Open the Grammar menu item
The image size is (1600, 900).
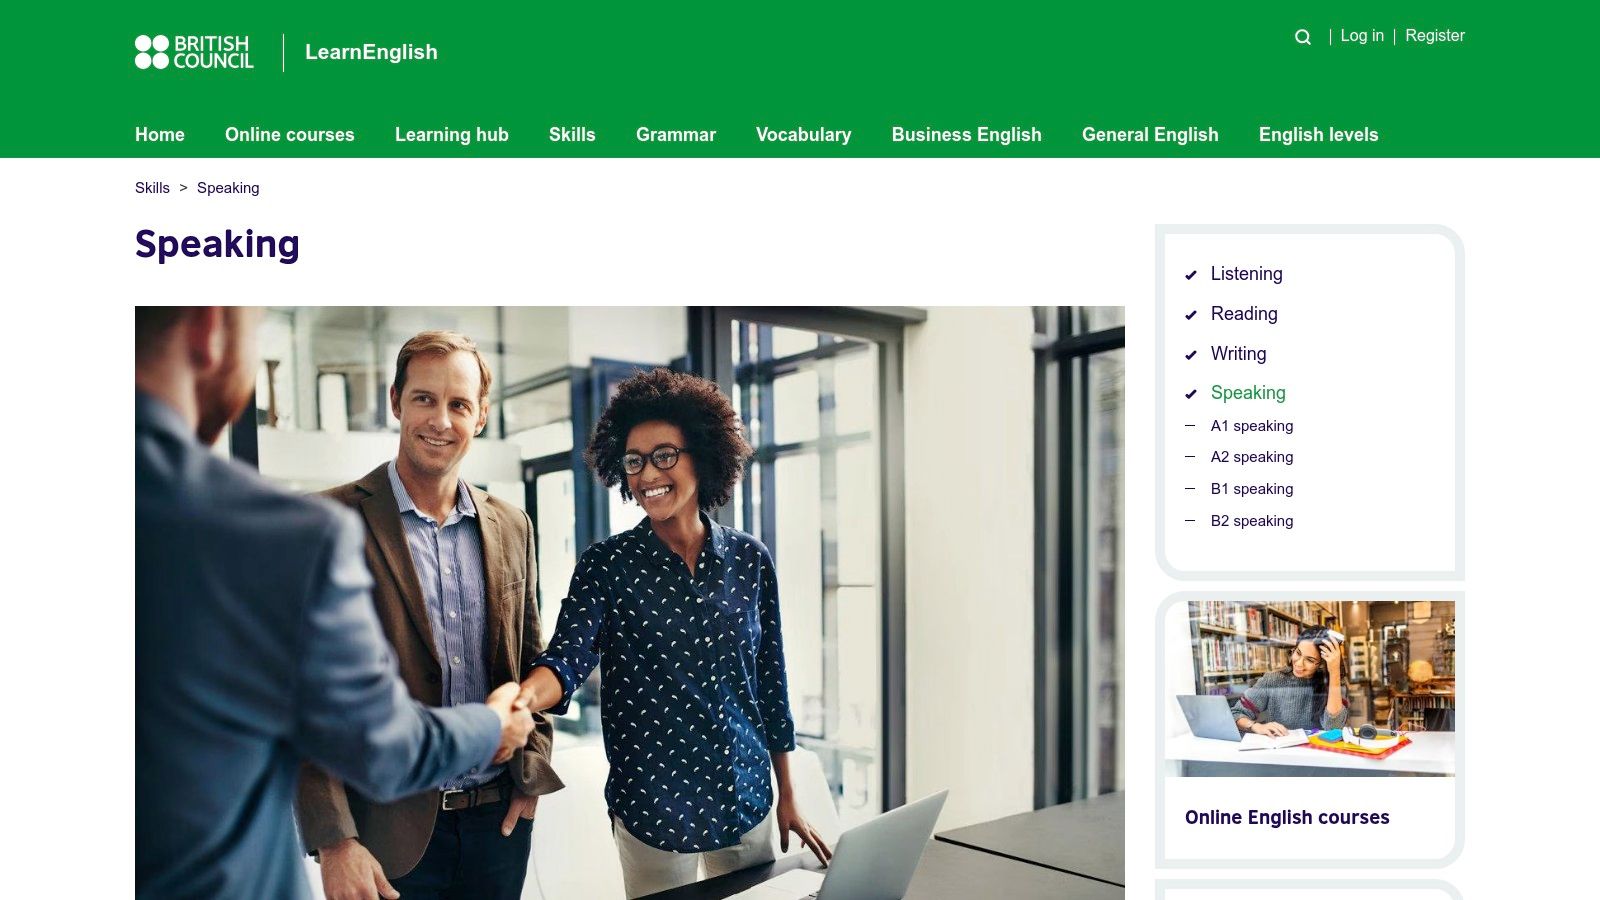(676, 134)
